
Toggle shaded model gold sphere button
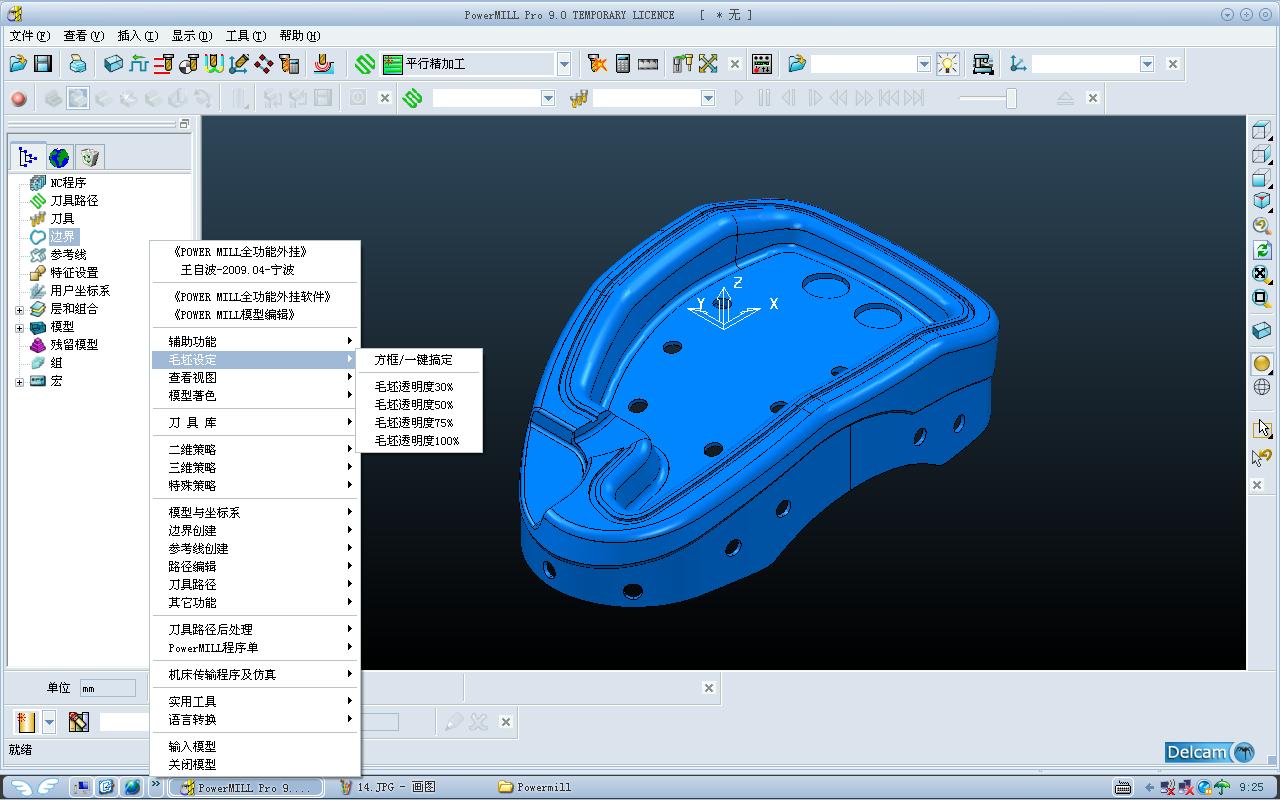click(x=1262, y=363)
